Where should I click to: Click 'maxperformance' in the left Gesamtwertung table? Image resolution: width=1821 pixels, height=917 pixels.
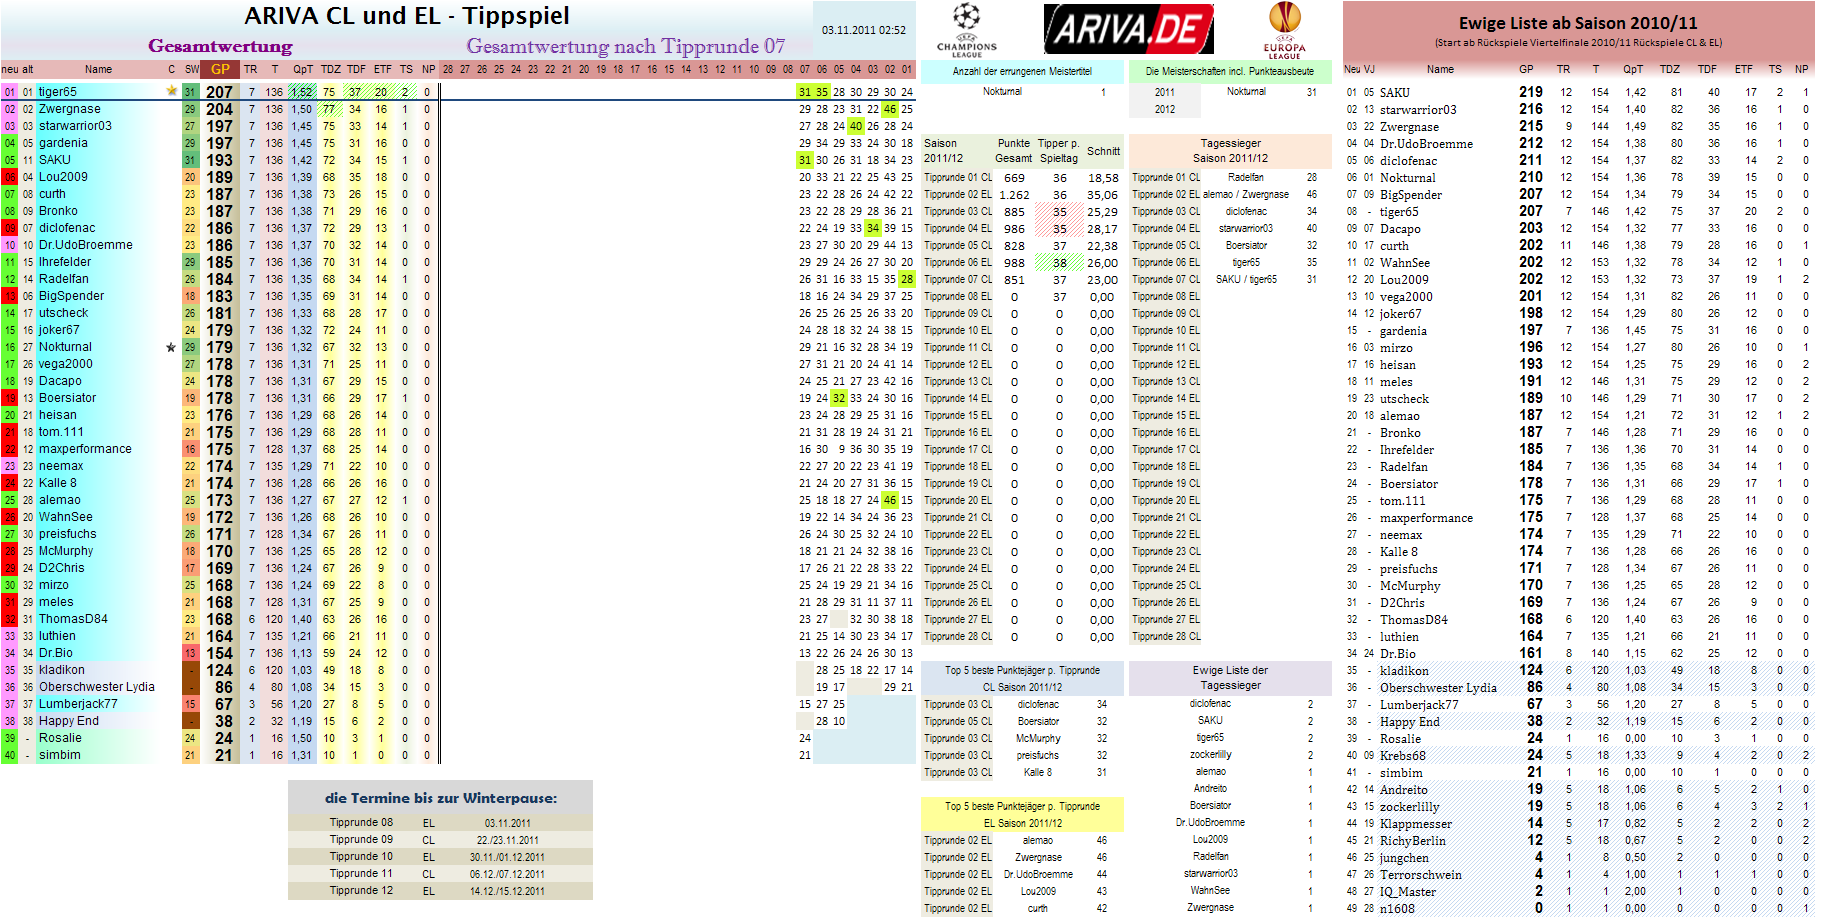85,449
